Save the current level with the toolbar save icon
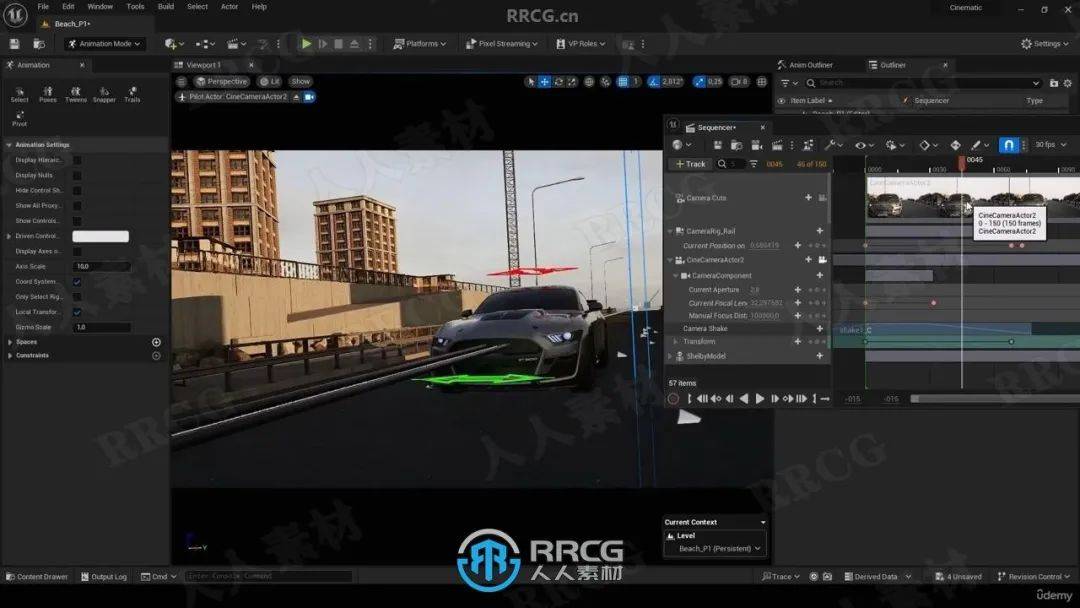 coord(14,43)
